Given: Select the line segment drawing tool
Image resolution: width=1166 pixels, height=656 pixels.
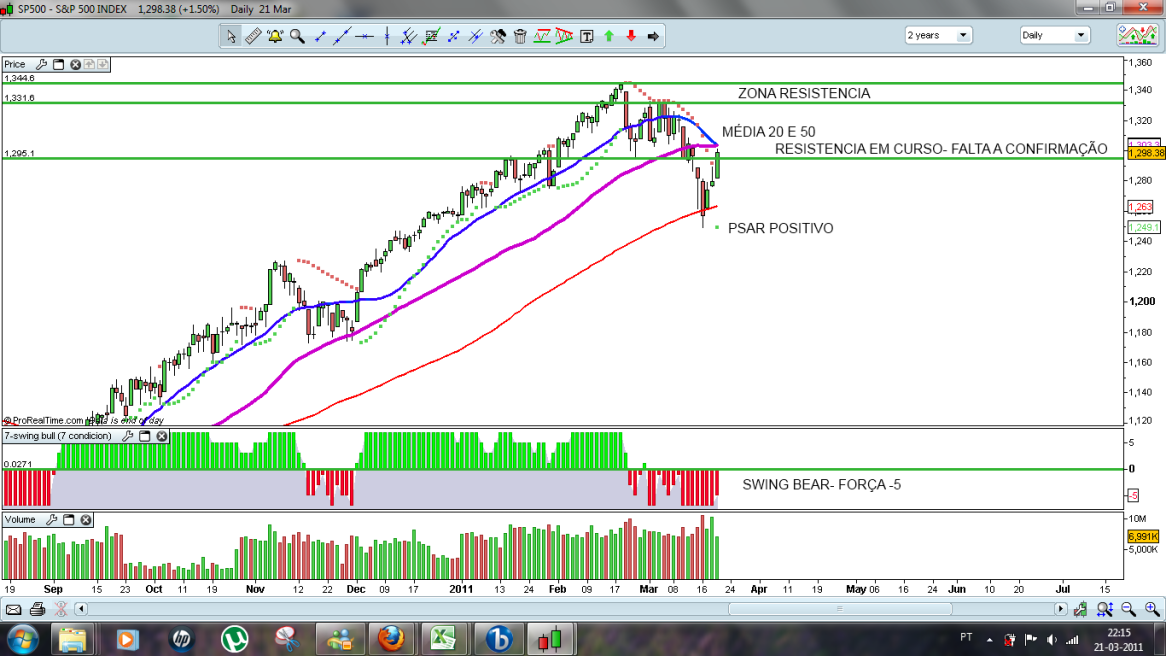Looking at the screenshot, I should pos(321,36).
